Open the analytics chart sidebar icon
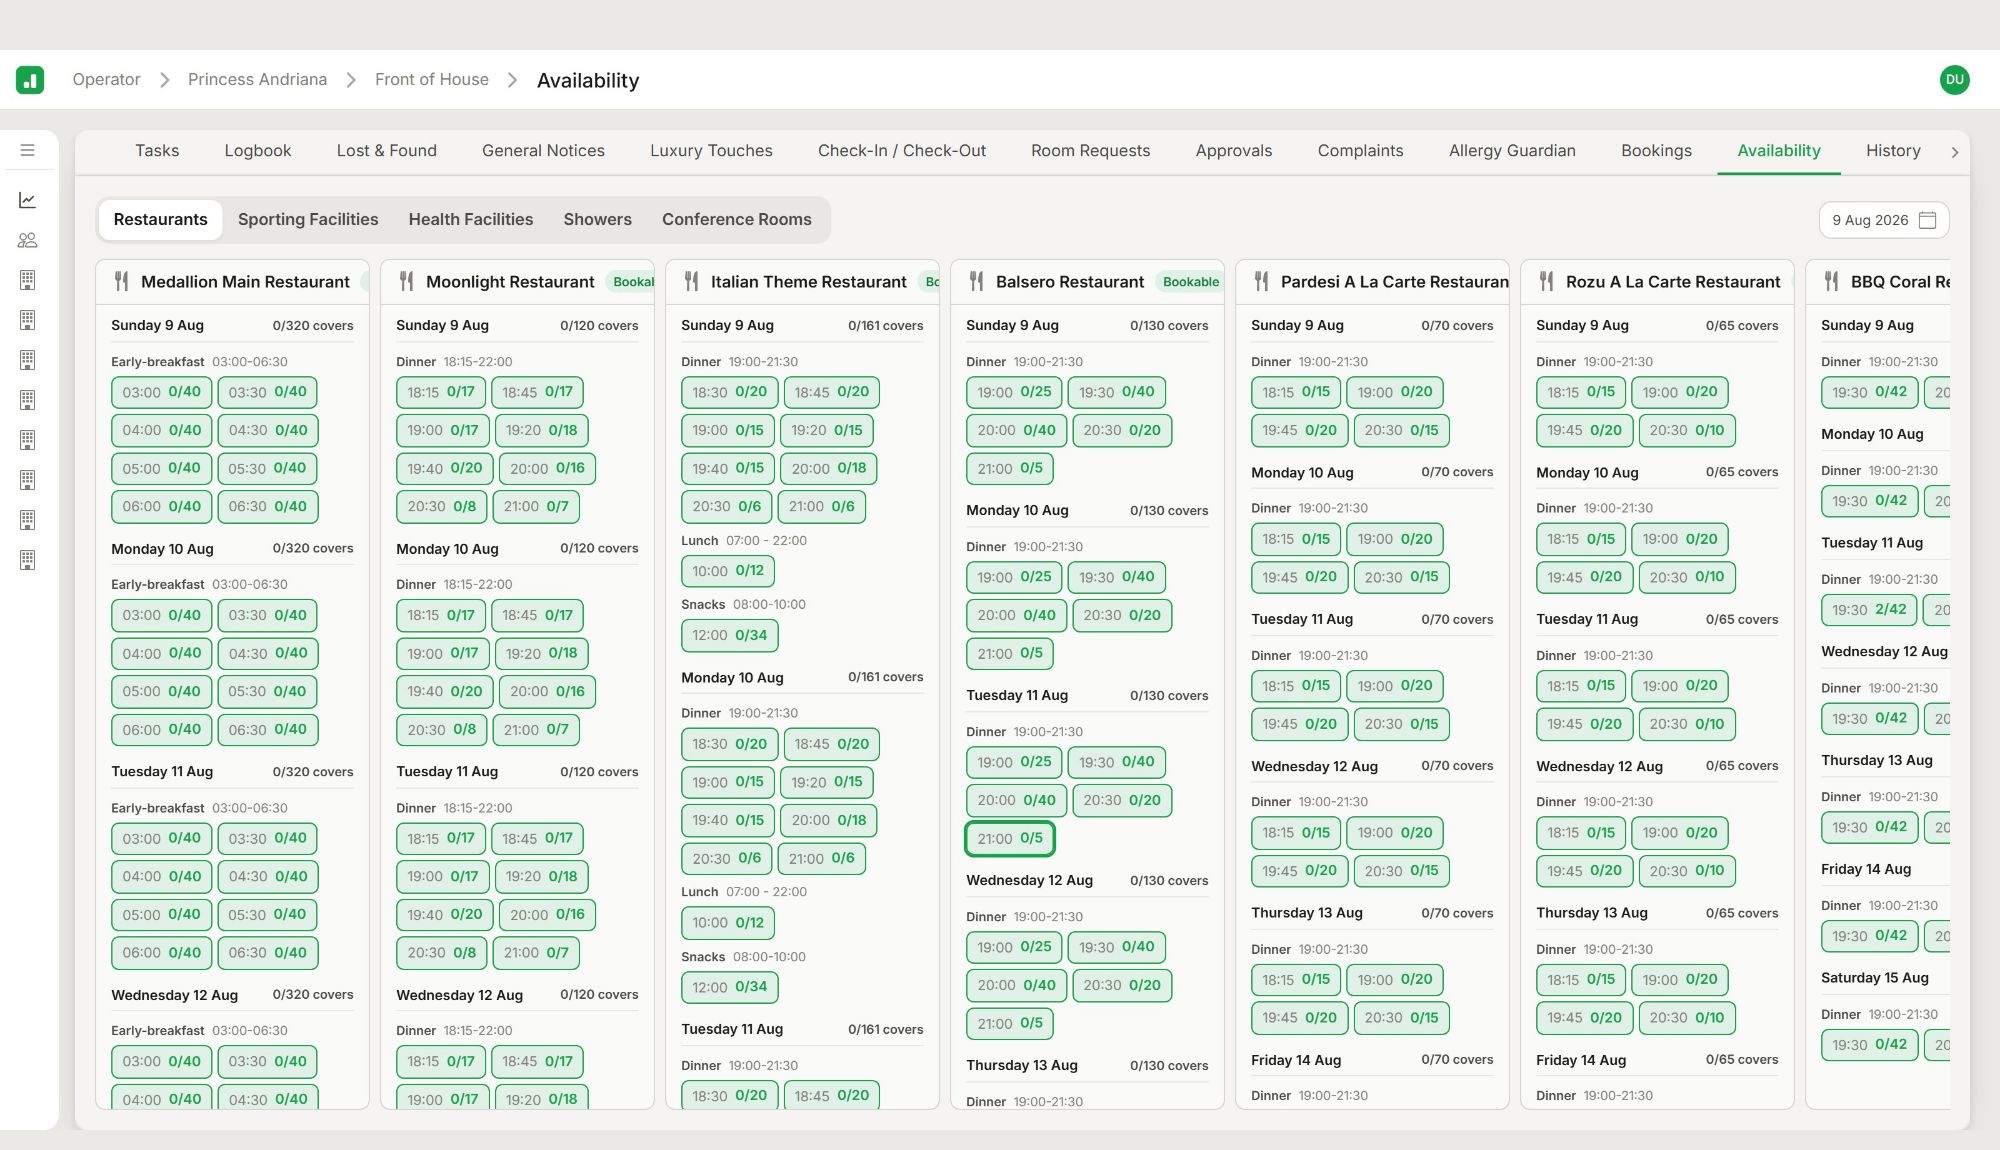The height and width of the screenshot is (1150, 2000). tap(28, 200)
